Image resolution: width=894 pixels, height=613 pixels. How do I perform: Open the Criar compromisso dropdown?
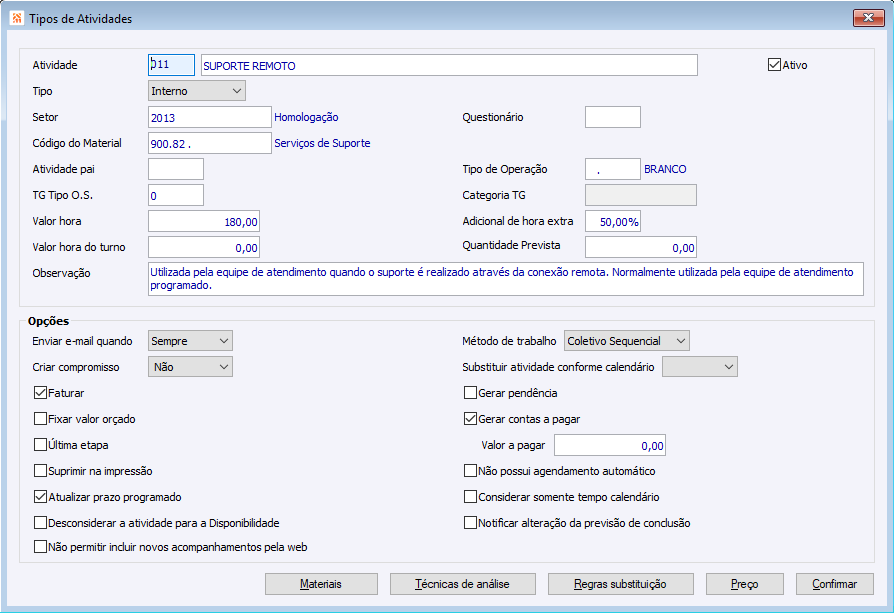pyautogui.click(x=190, y=367)
